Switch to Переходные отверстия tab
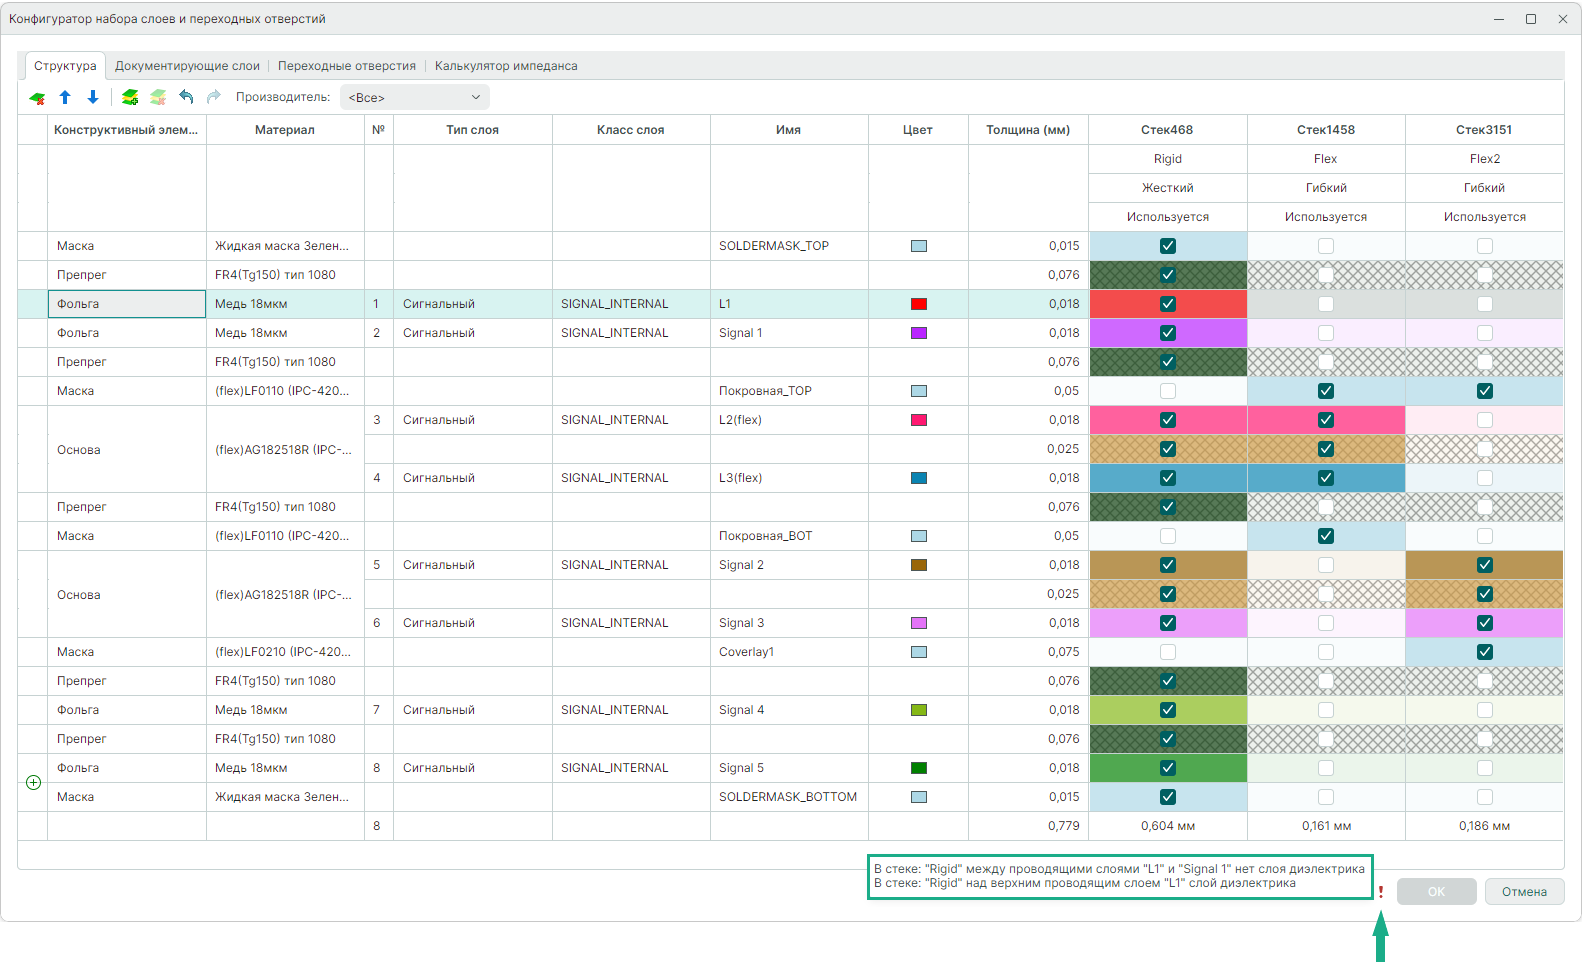Image resolution: width=1582 pixels, height=965 pixels. pos(346,66)
